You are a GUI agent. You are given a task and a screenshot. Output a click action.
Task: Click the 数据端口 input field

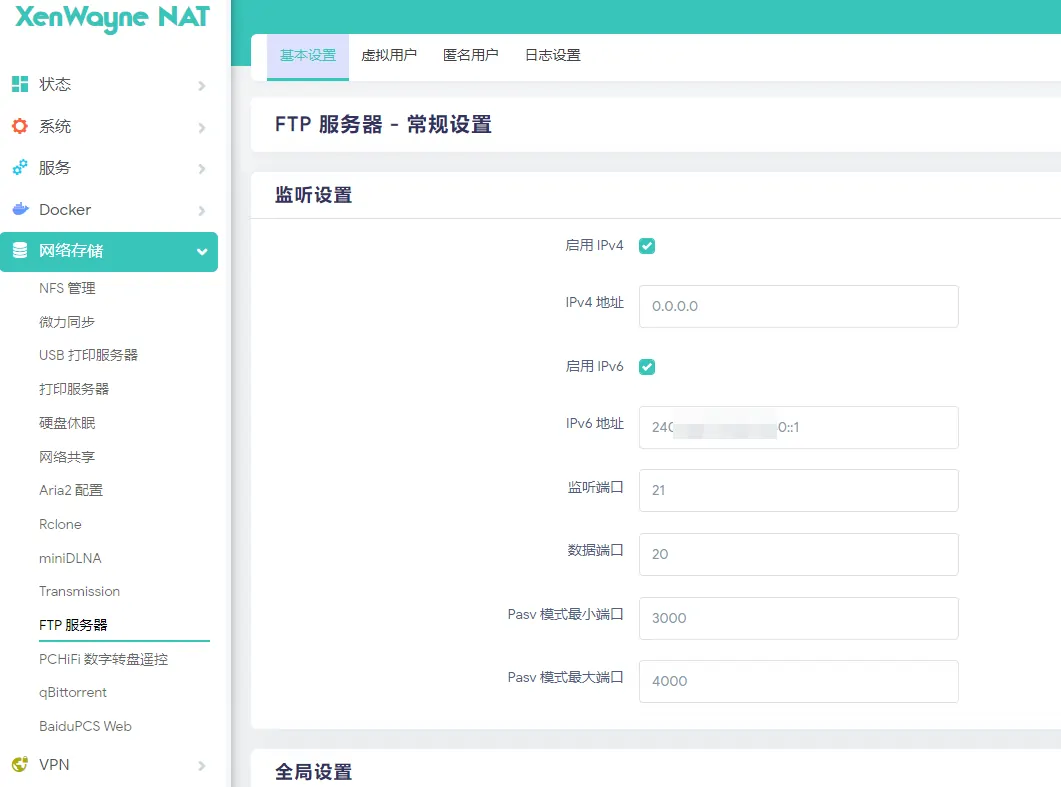(798, 554)
